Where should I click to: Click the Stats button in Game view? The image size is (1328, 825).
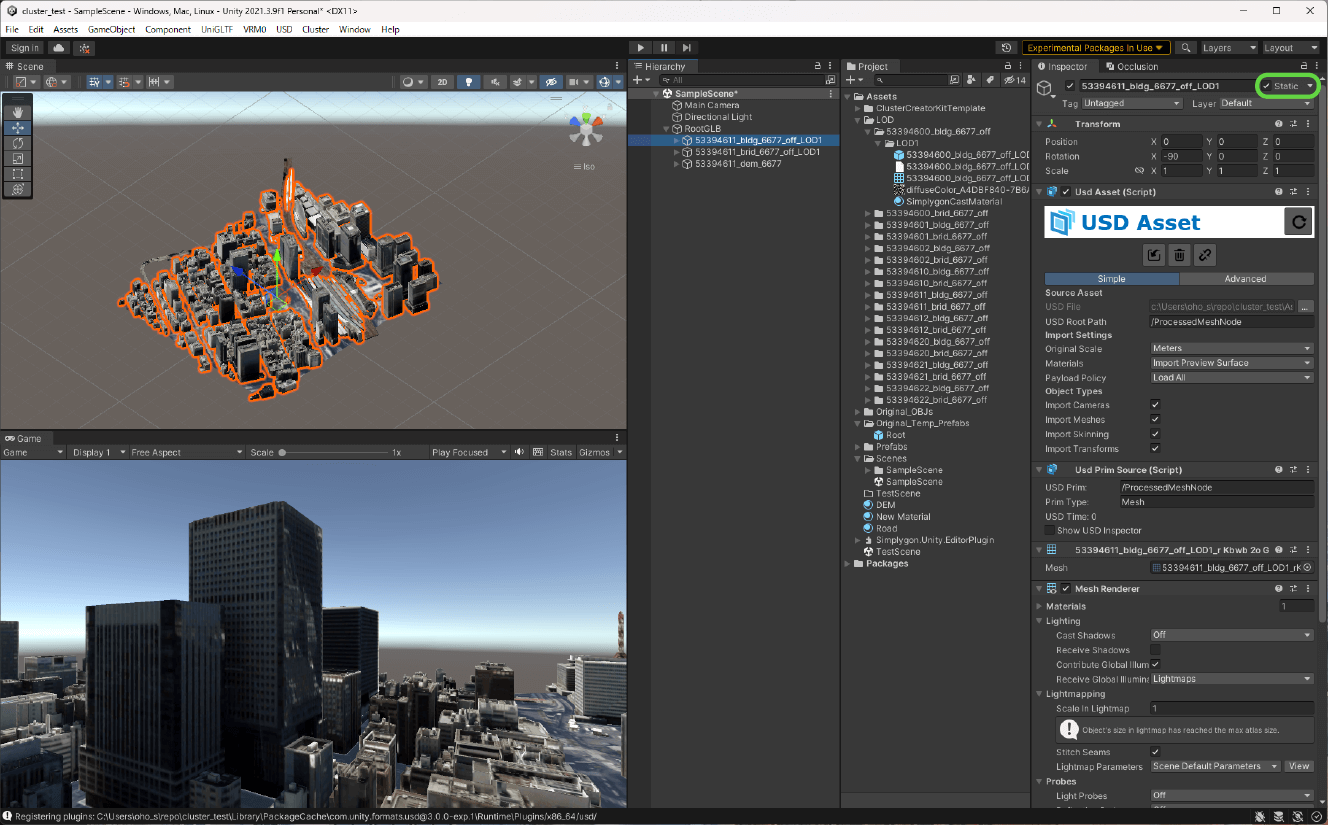[561, 452]
